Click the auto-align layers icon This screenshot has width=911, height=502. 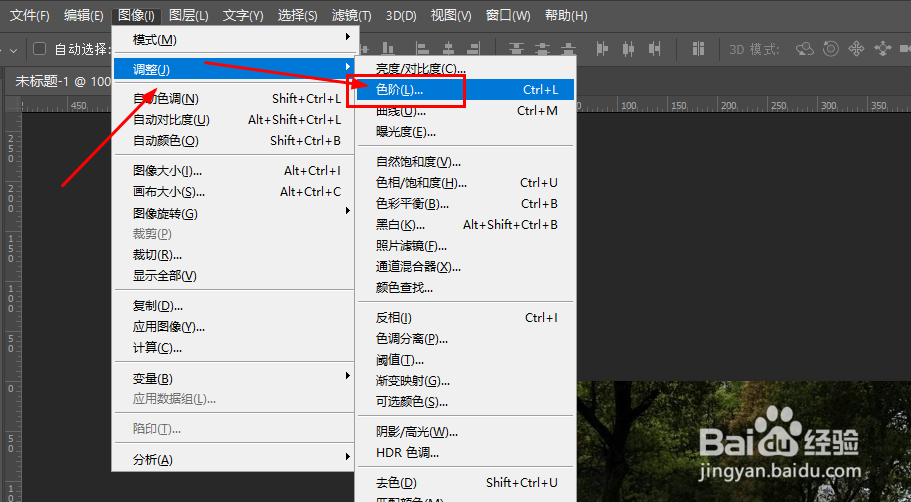pos(698,49)
